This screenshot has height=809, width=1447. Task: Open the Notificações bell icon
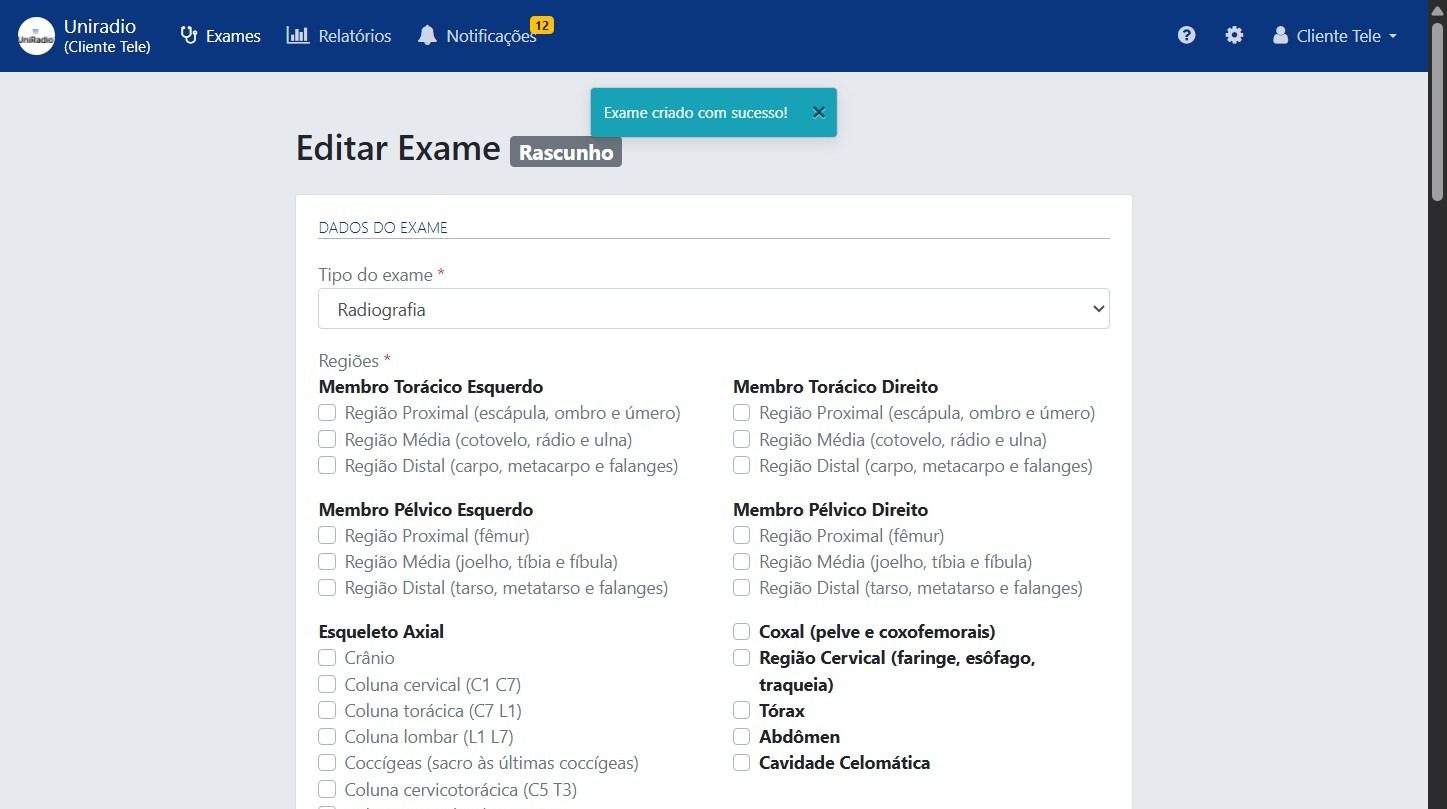pyautogui.click(x=428, y=35)
